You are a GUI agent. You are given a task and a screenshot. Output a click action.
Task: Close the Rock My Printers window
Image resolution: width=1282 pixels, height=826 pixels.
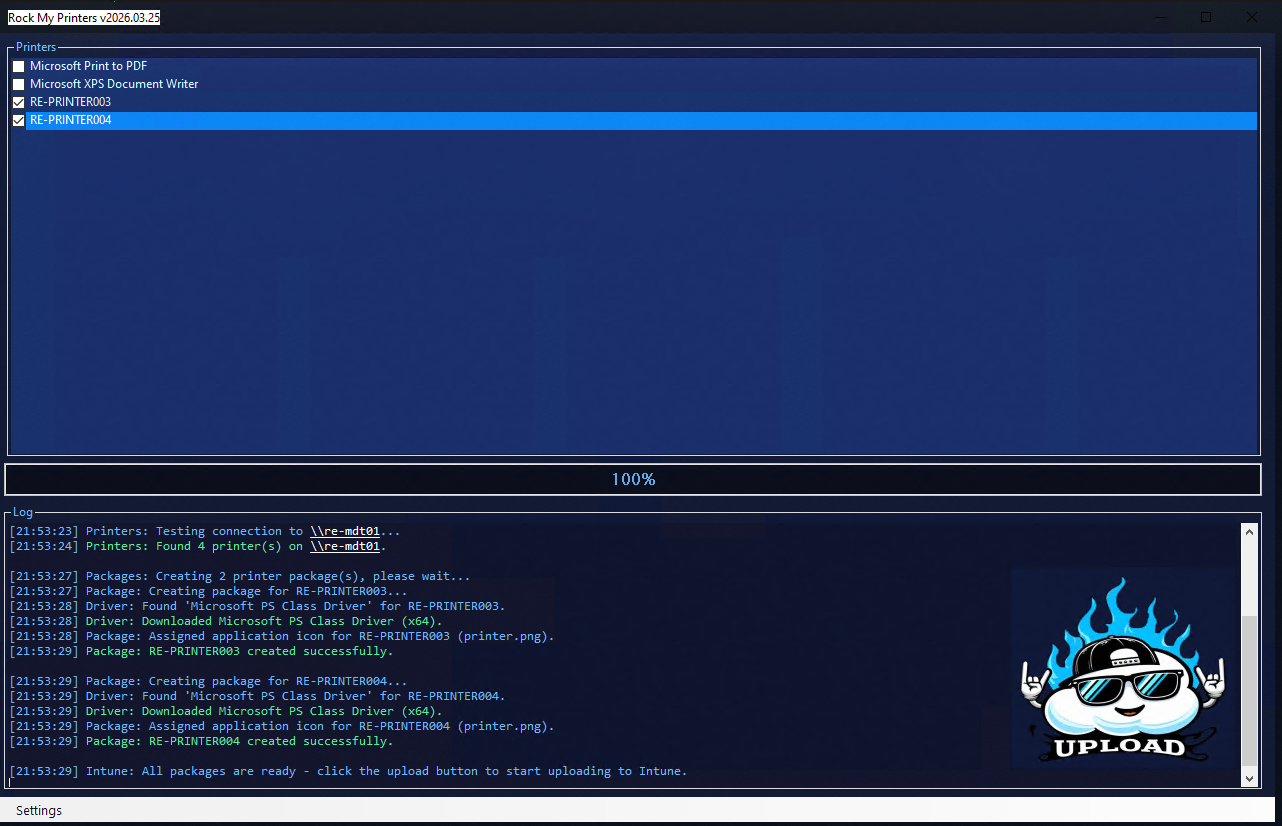[1252, 17]
